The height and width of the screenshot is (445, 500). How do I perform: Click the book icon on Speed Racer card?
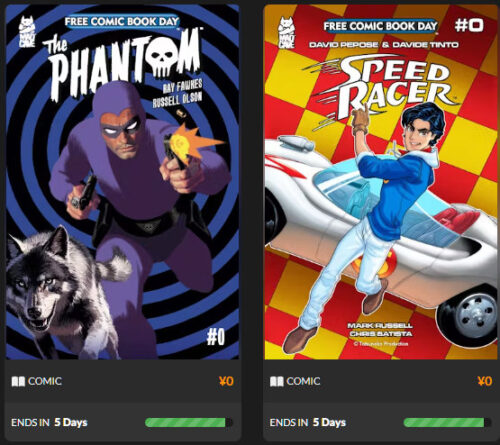[277, 381]
